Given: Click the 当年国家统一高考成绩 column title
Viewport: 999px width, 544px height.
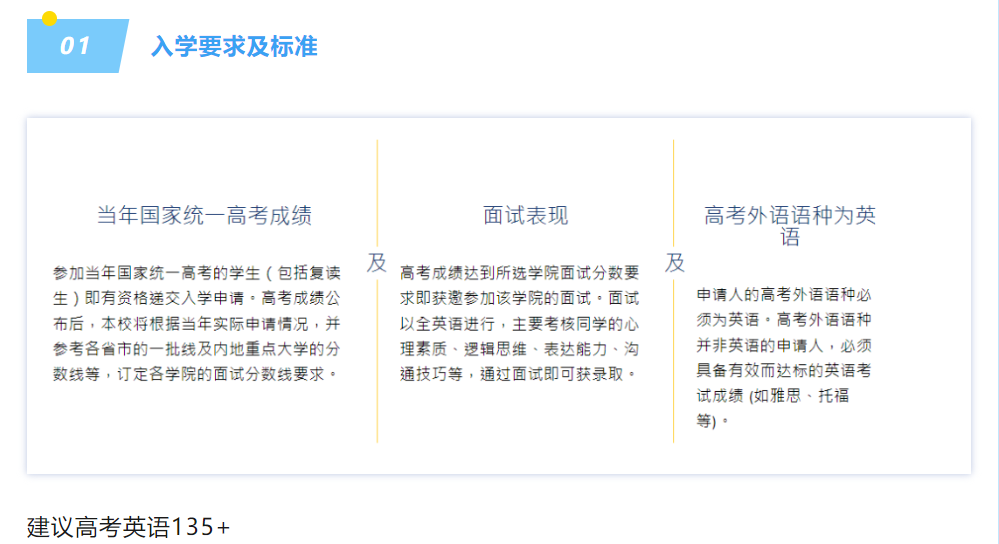Looking at the screenshot, I should click(204, 215).
